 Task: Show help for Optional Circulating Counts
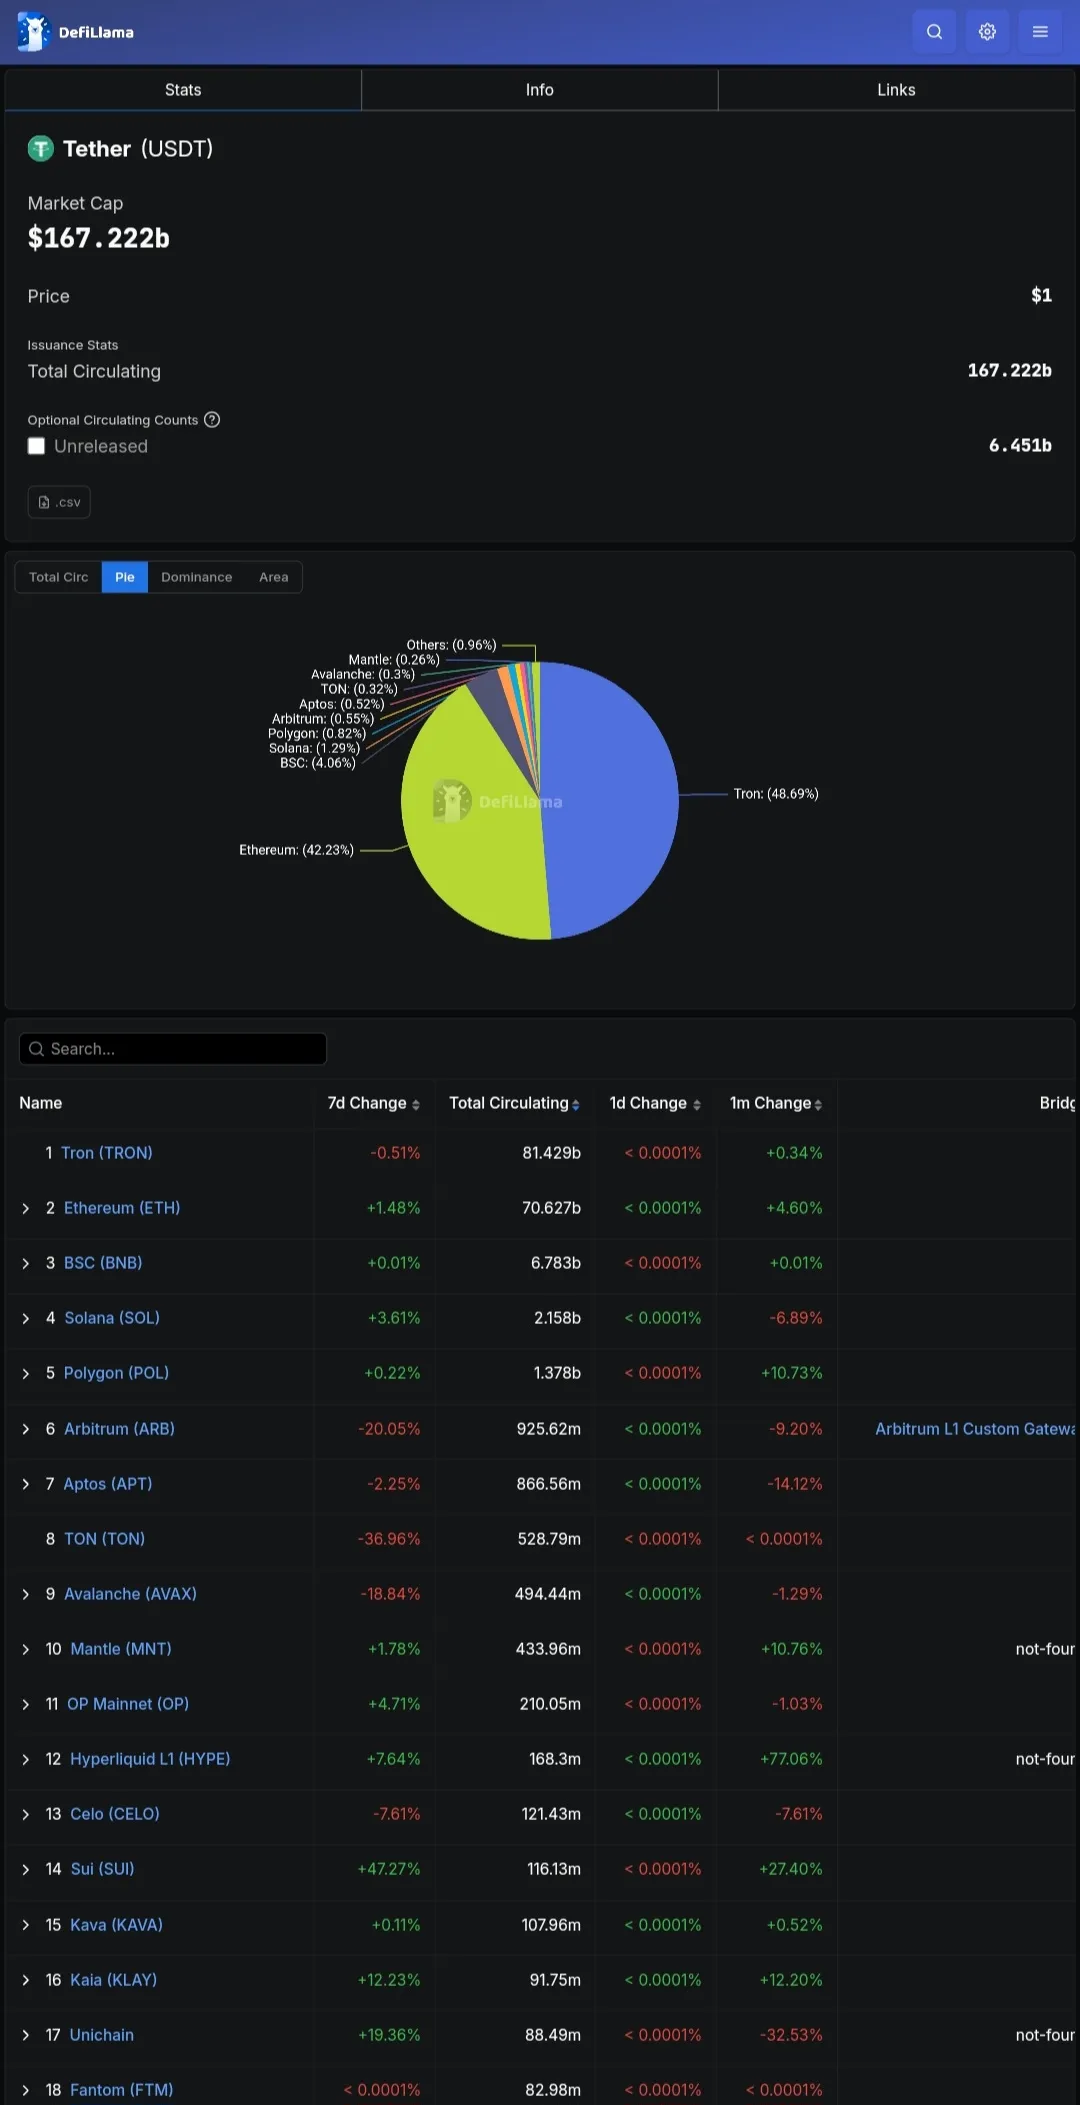212,420
